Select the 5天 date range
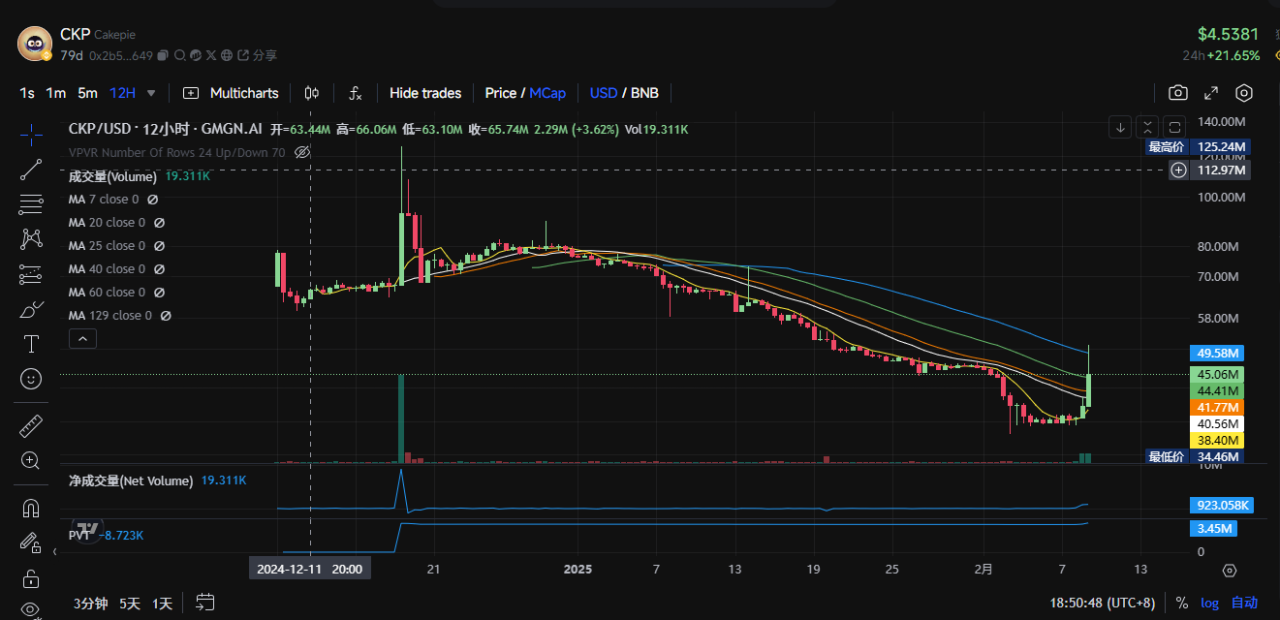 tap(130, 603)
